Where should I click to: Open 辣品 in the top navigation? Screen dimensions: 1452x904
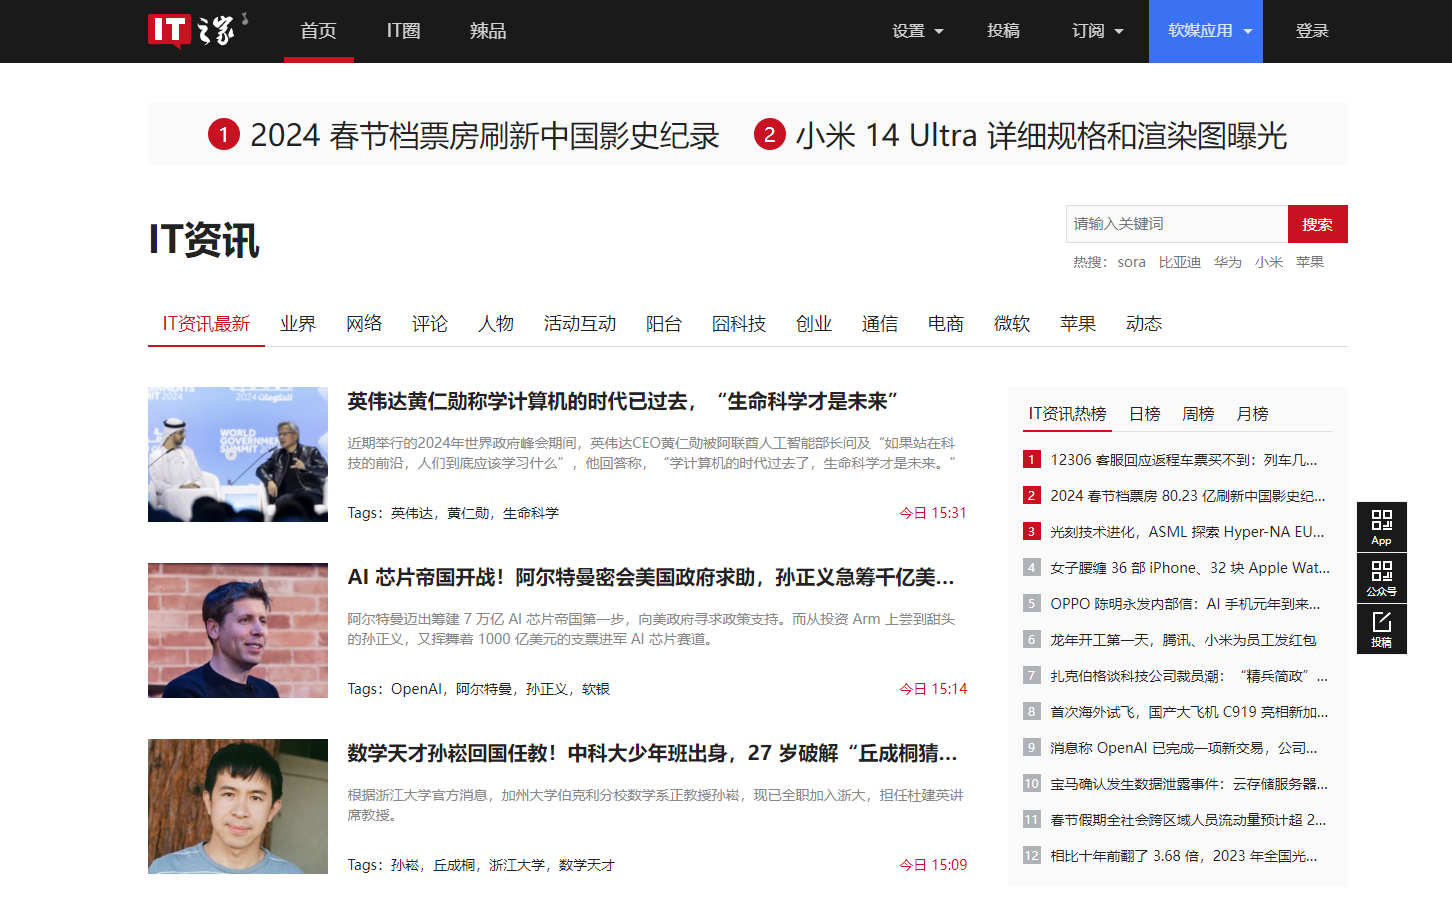point(488,31)
